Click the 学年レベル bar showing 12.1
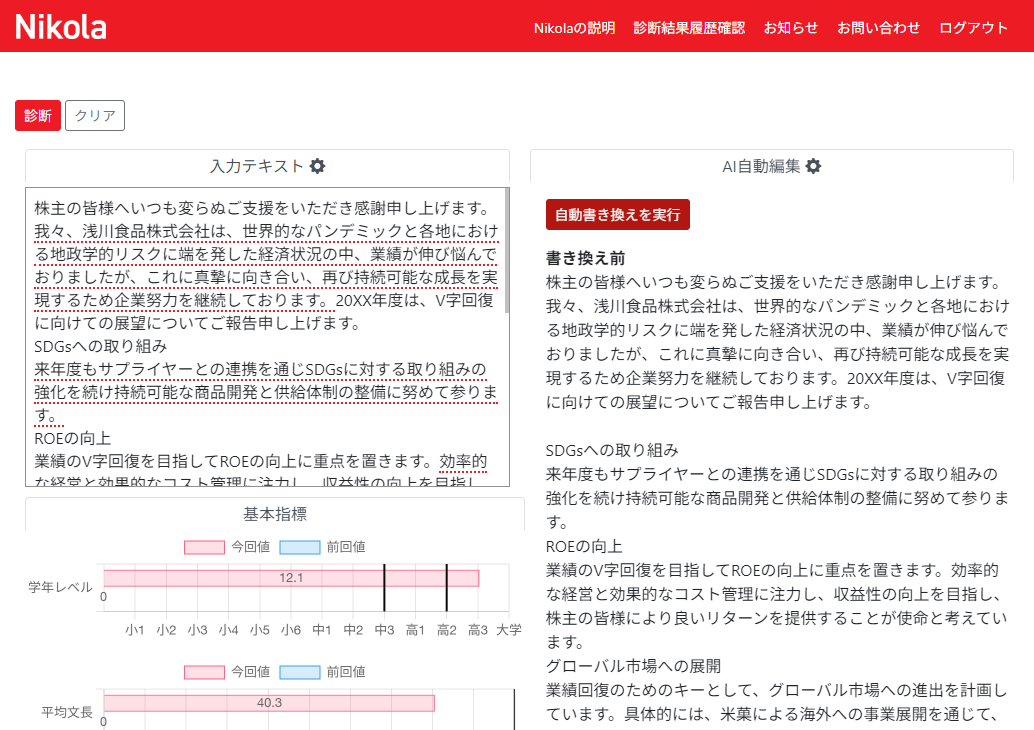 [291, 578]
